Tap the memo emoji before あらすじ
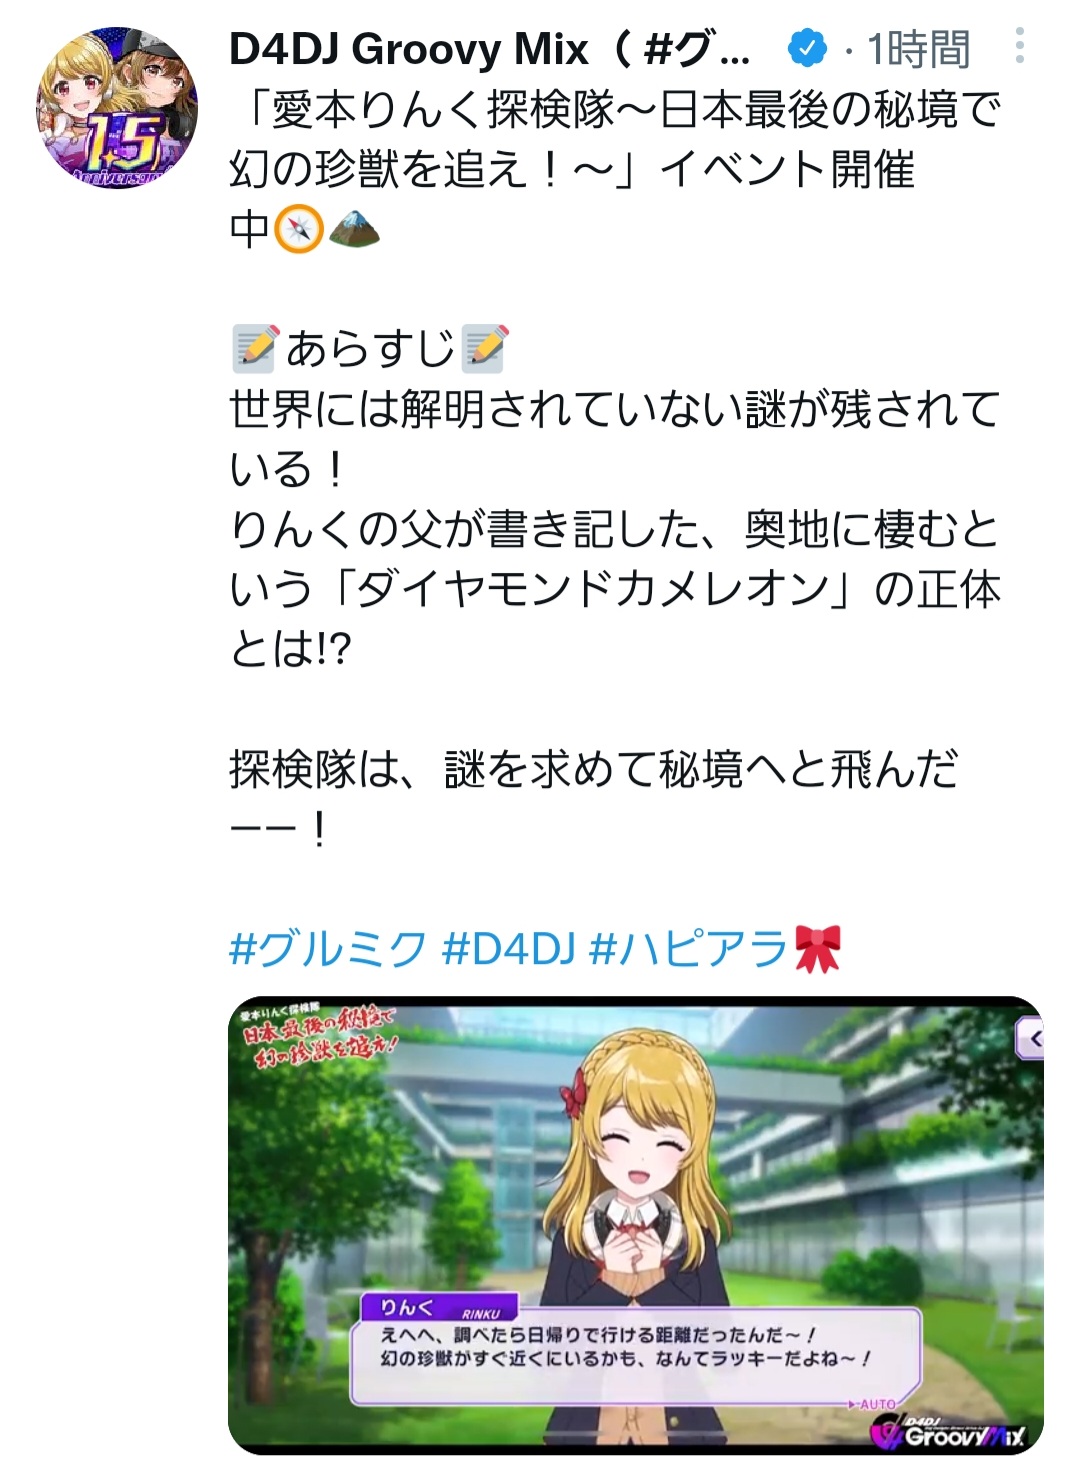The image size is (1080, 1467). coord(254,349)
